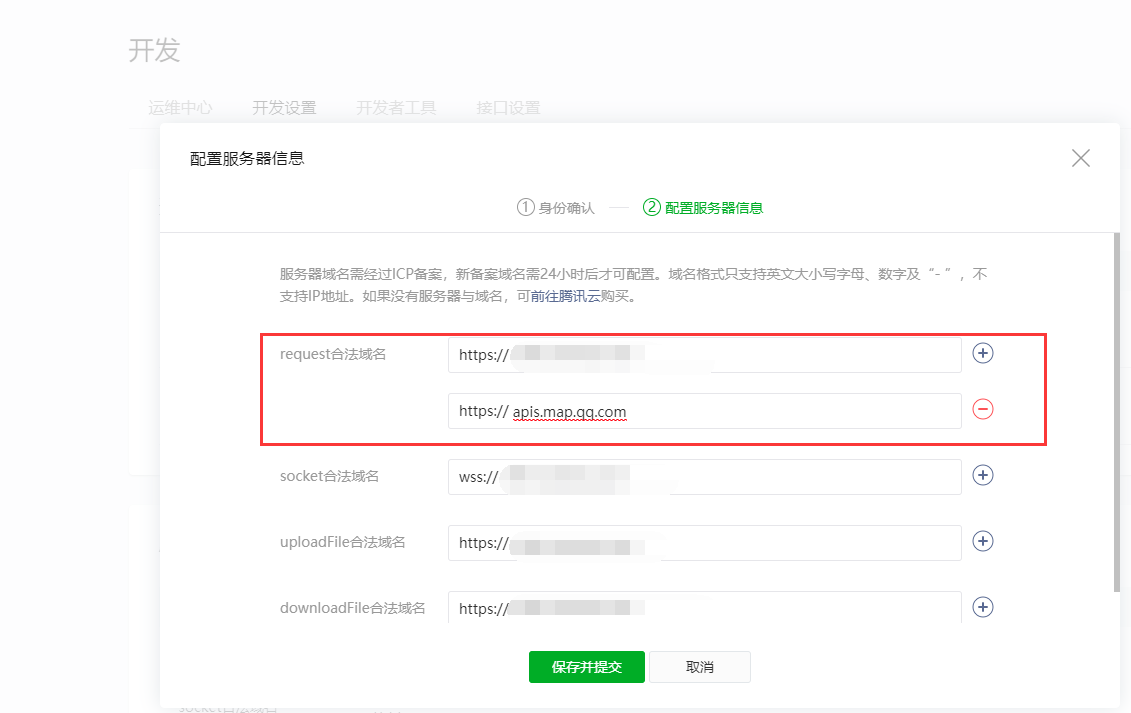Switch to the 运维中心 tab
1131x713 pixels.
(x=180, y=108)
